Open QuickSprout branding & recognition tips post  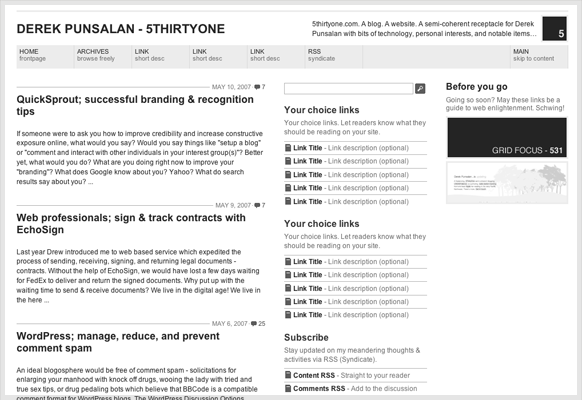tap(135, 105)
